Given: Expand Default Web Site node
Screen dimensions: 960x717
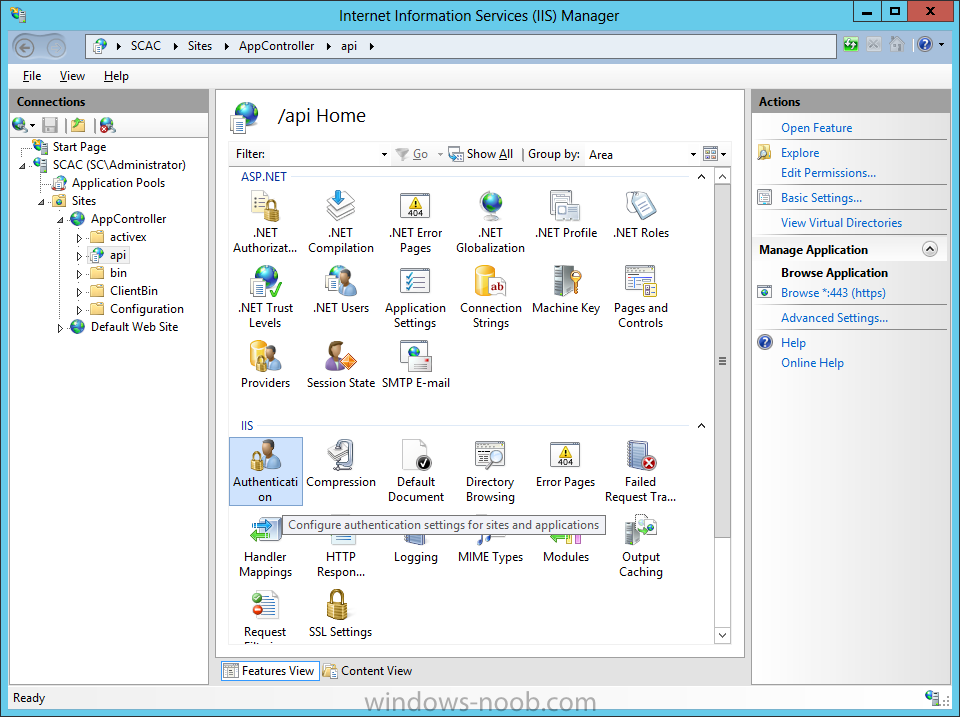Looking at the screenshot, I should point(60,328).
